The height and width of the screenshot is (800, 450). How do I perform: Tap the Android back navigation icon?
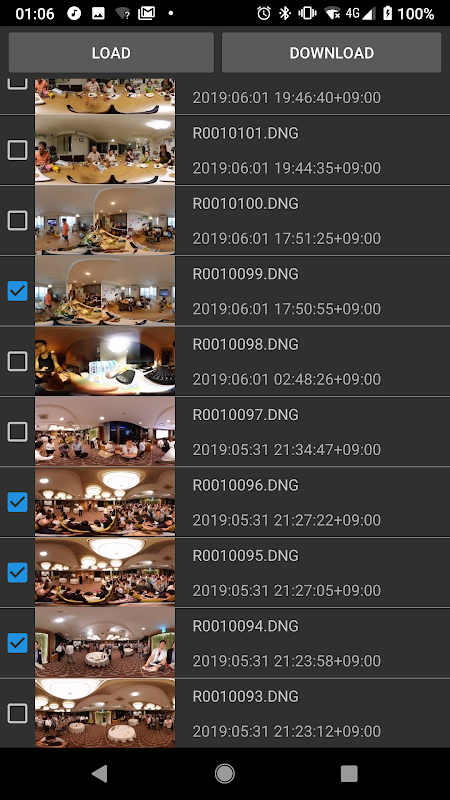(x=99, y=773)
